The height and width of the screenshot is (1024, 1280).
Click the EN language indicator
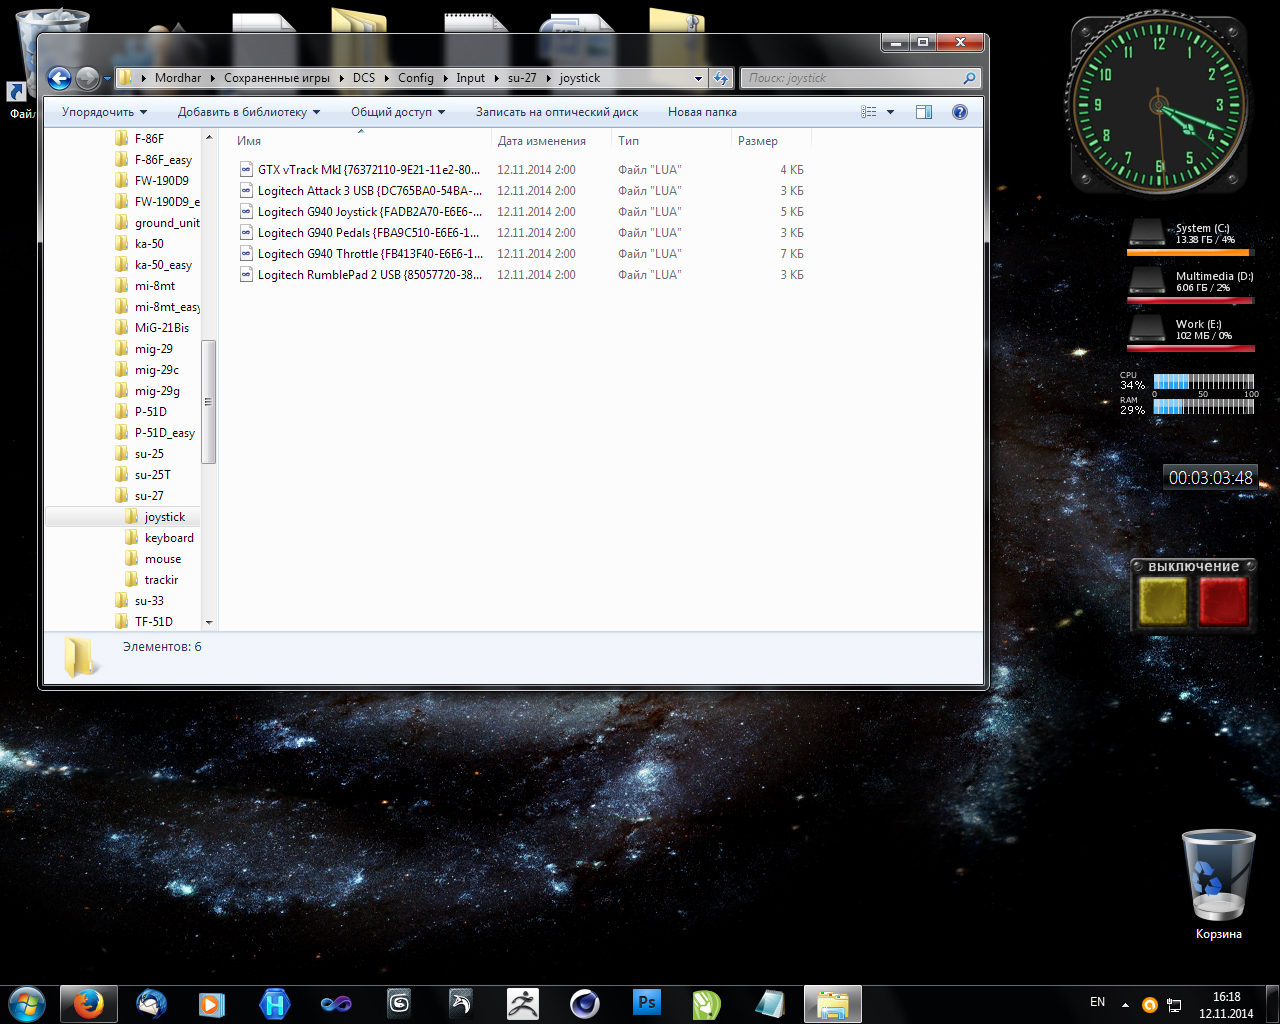[x=1097, y=1002]
